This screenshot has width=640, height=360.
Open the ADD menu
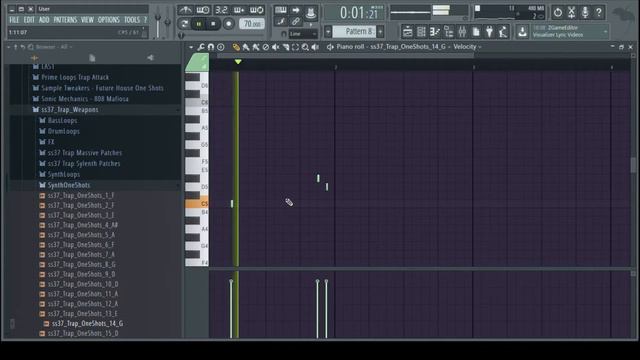point(44,20)
